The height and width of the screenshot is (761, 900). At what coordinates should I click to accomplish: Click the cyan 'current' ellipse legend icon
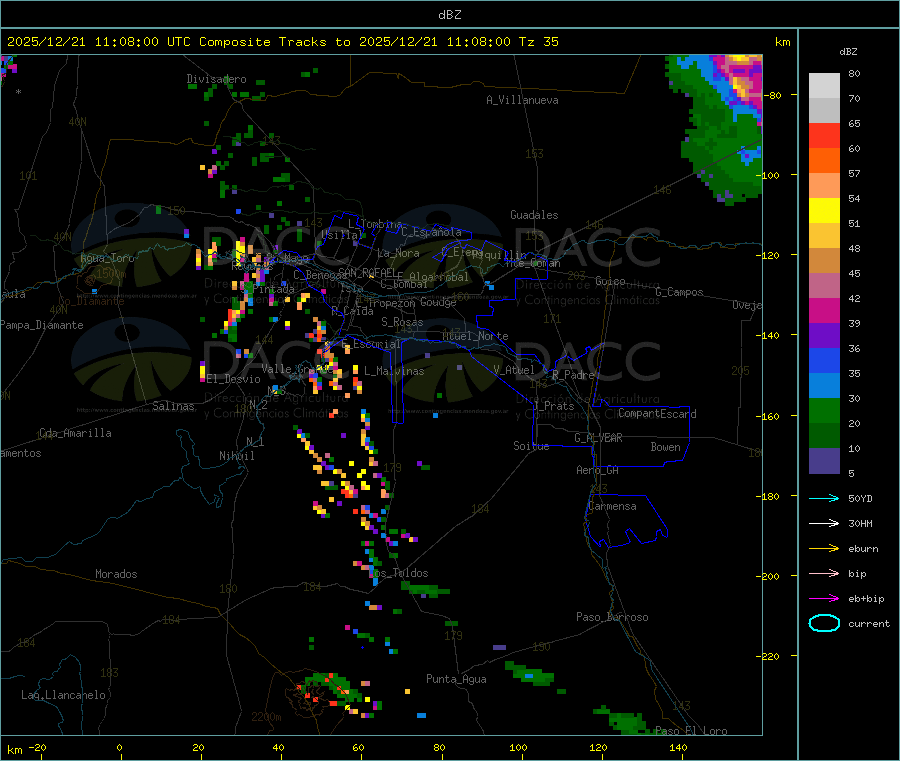824,623
